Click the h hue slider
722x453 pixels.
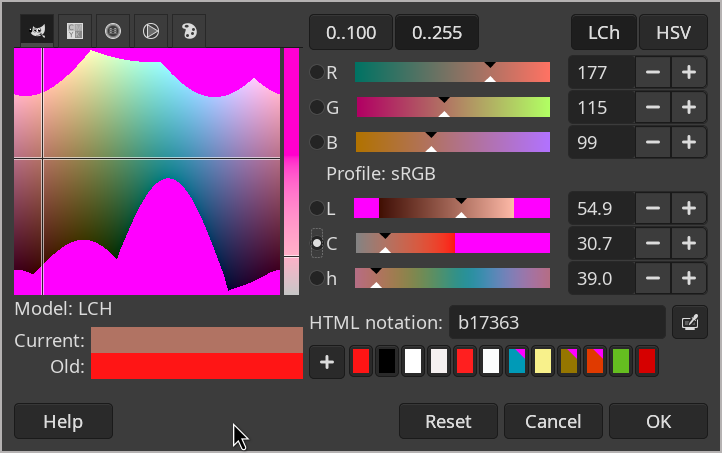coord(453,278)
